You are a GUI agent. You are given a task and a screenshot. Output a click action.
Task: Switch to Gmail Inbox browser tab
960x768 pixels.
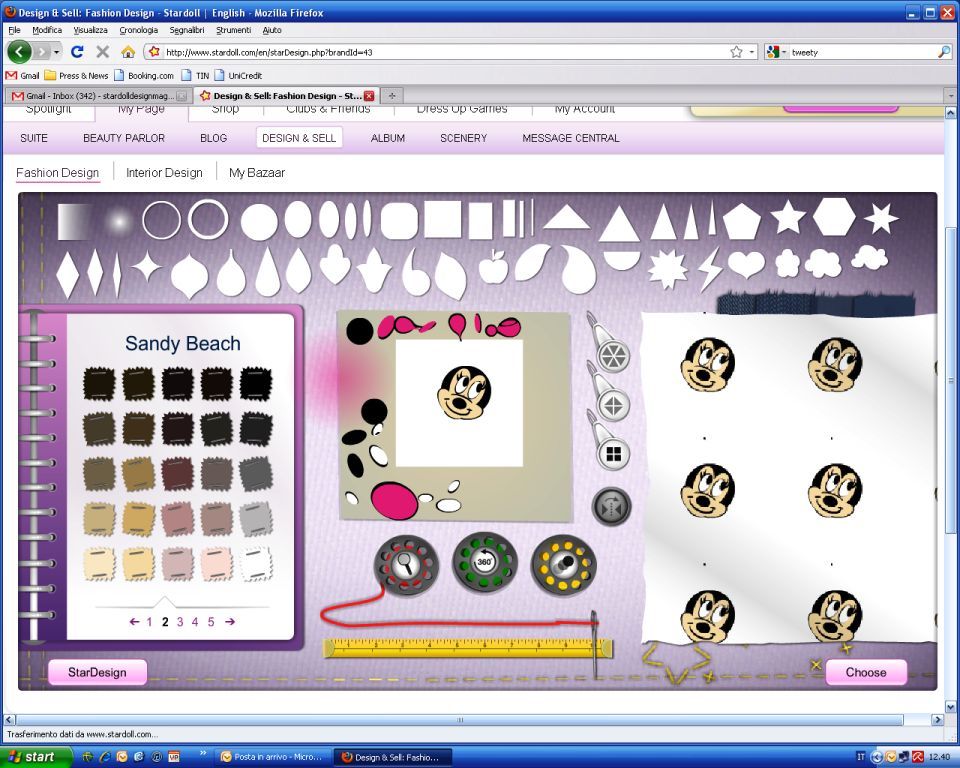coord(99,96)
